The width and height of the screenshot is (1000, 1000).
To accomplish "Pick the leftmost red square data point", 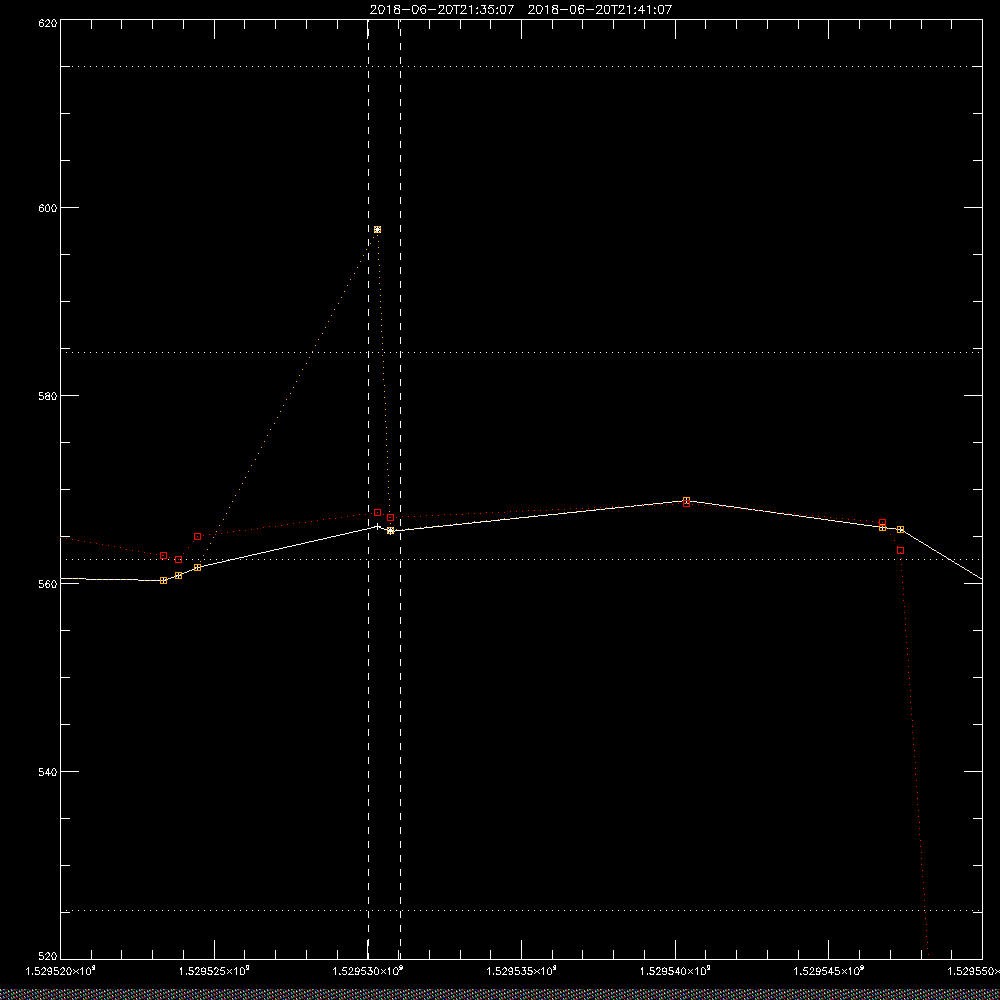I will click(x=163, y=555).
